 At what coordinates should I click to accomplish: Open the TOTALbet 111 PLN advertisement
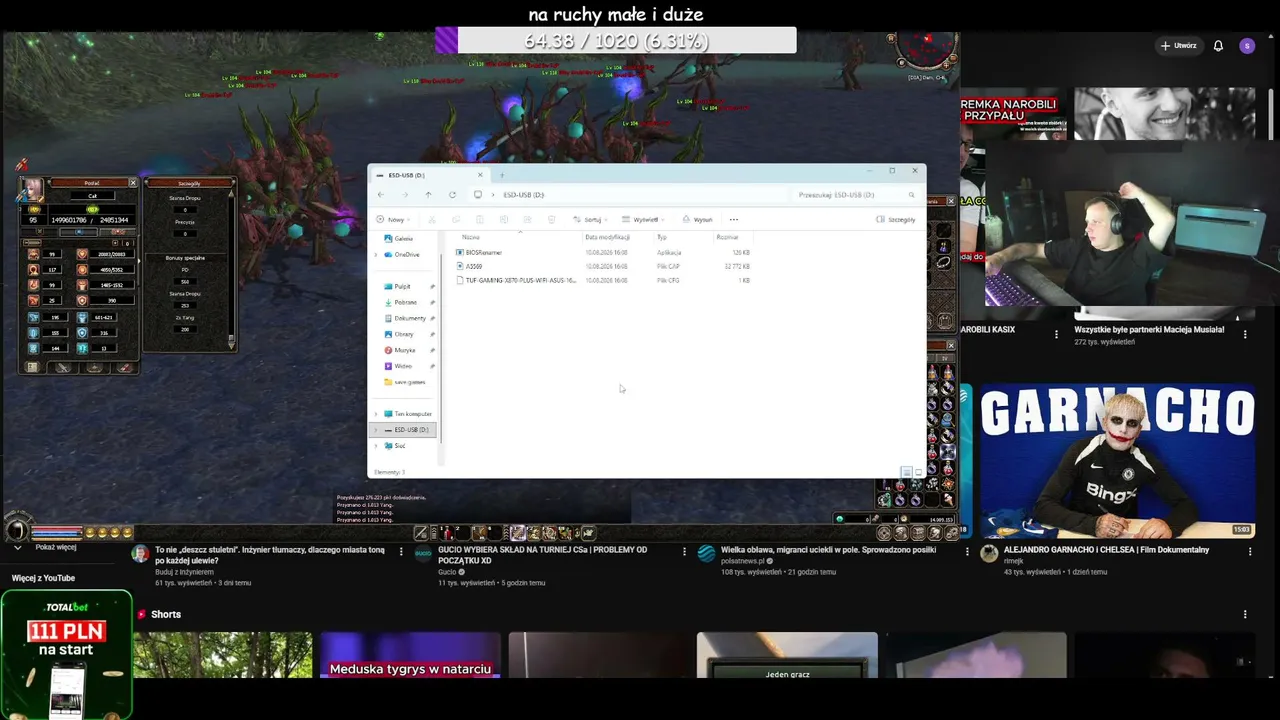(x=66, y=655)
